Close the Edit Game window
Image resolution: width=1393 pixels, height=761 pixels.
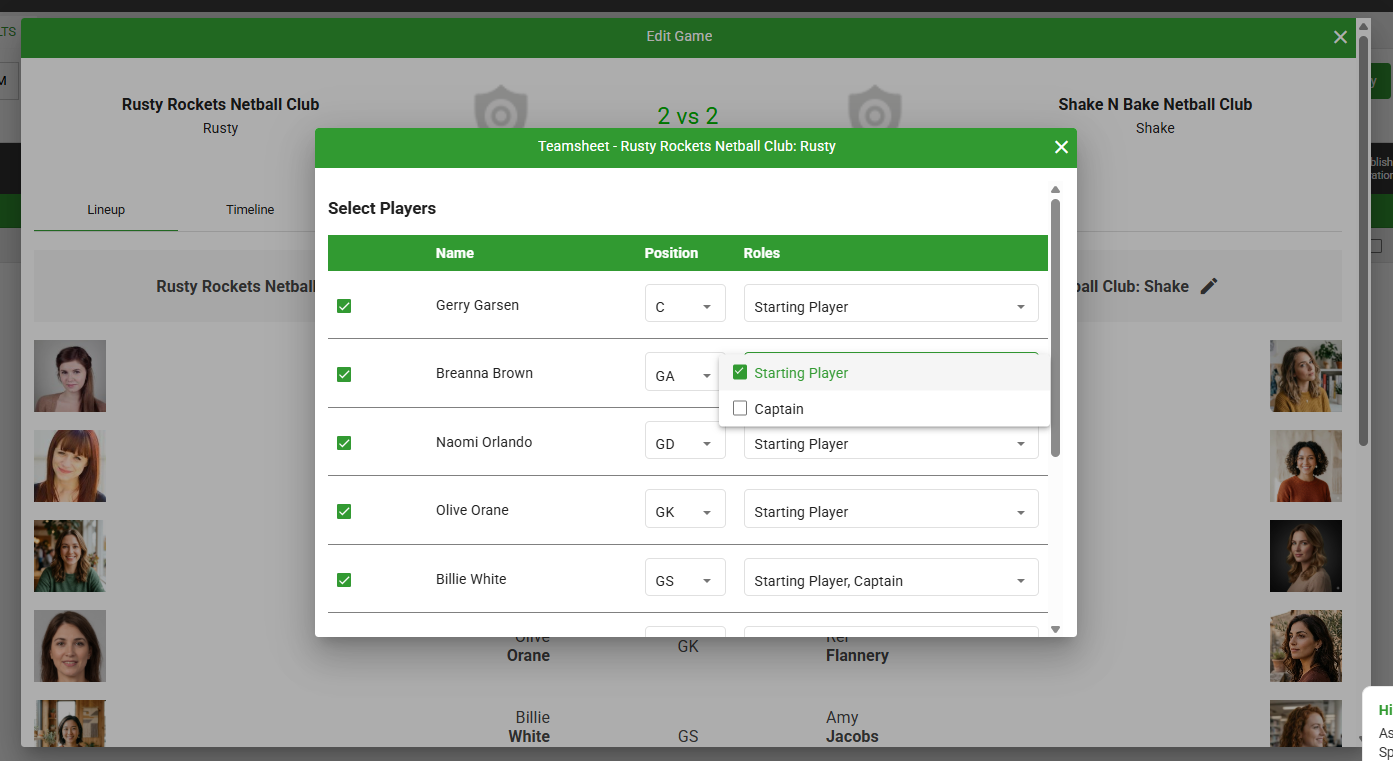point(1340,37)
